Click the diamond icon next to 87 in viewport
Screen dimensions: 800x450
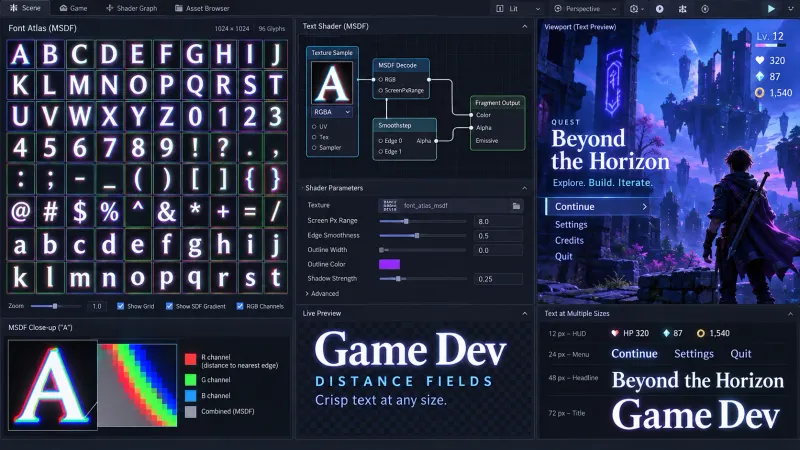760,77
